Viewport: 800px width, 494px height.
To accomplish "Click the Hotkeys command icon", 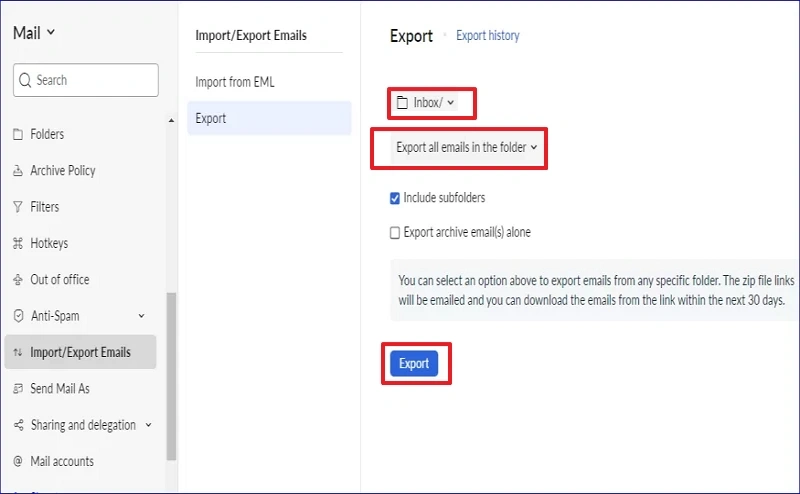I will (18, 244).
